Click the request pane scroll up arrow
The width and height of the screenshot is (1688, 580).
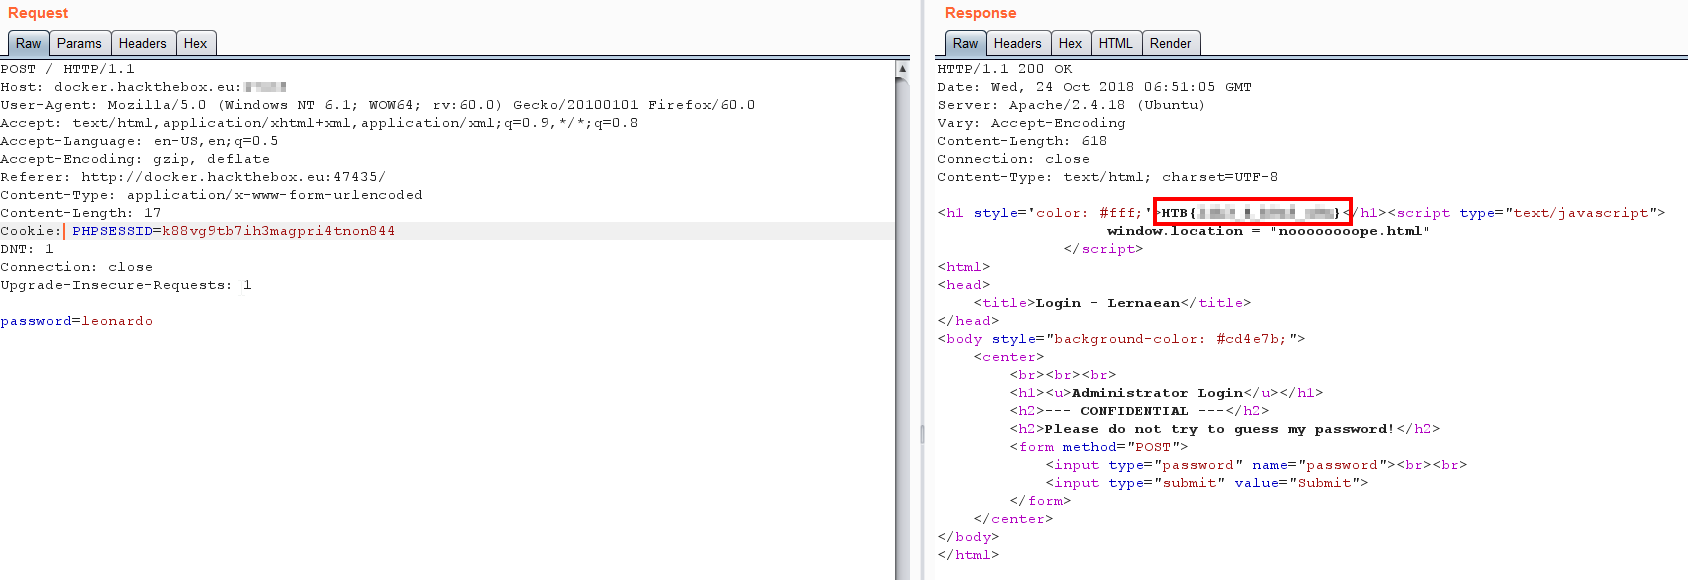point(902,68)
